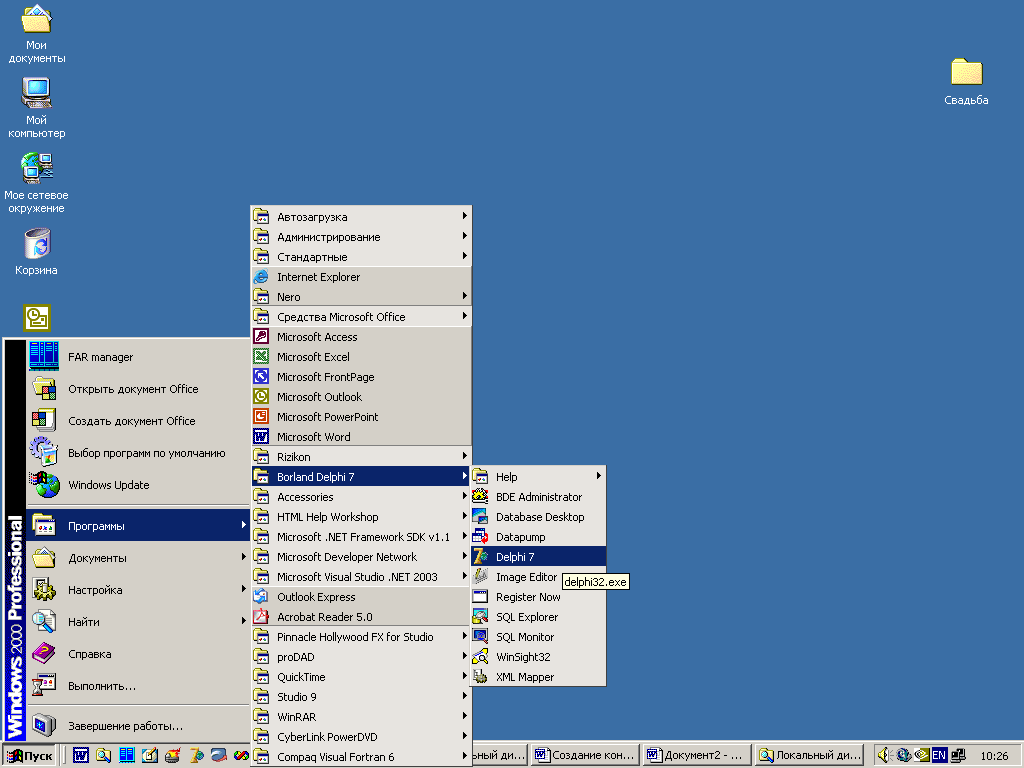Open Image Editor icon in submenu
The width and height of the screenshot is (1024, 768).
tap(480, 577)
